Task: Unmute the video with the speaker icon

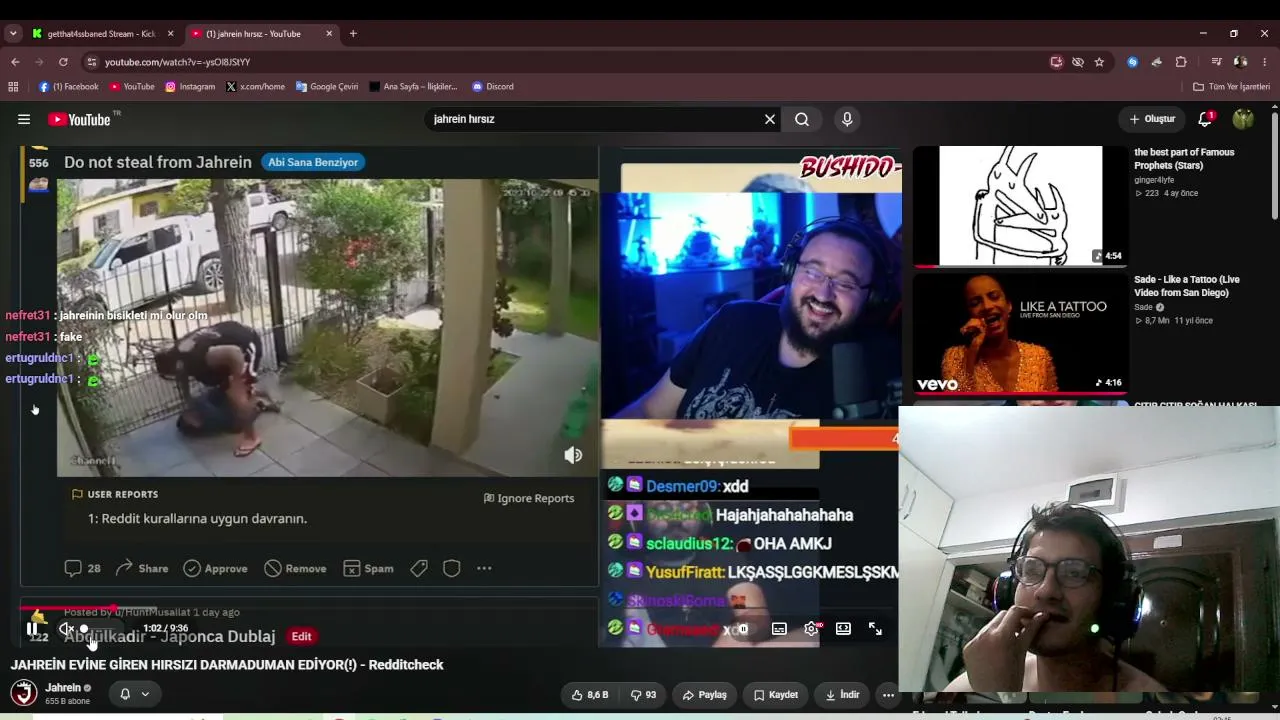Action: [x=66, y=629]
